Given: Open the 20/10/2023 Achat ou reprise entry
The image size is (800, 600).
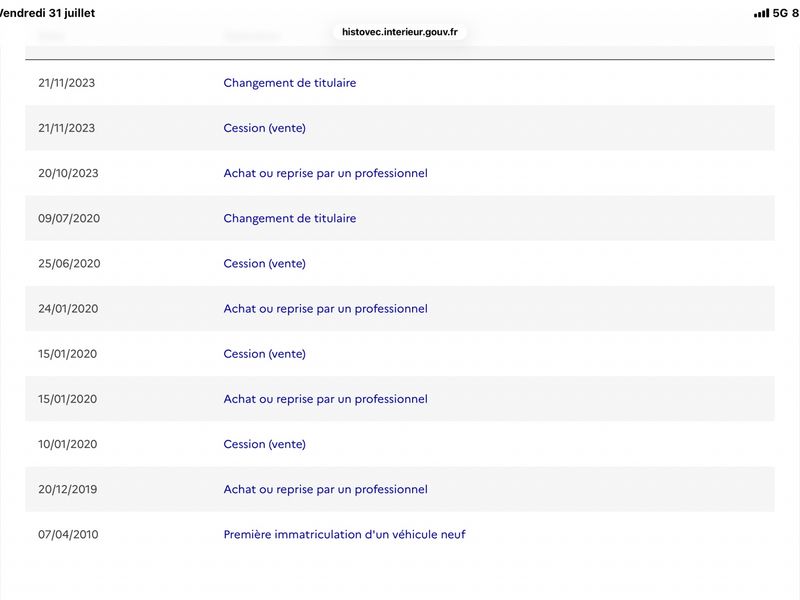Looking at the screenshot, I should 326,173.
